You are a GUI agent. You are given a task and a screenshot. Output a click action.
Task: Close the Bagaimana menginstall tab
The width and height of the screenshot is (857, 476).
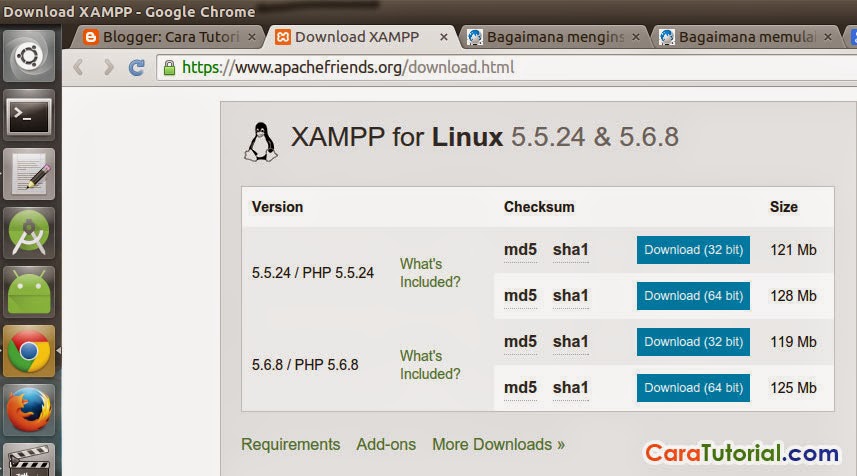636,37
